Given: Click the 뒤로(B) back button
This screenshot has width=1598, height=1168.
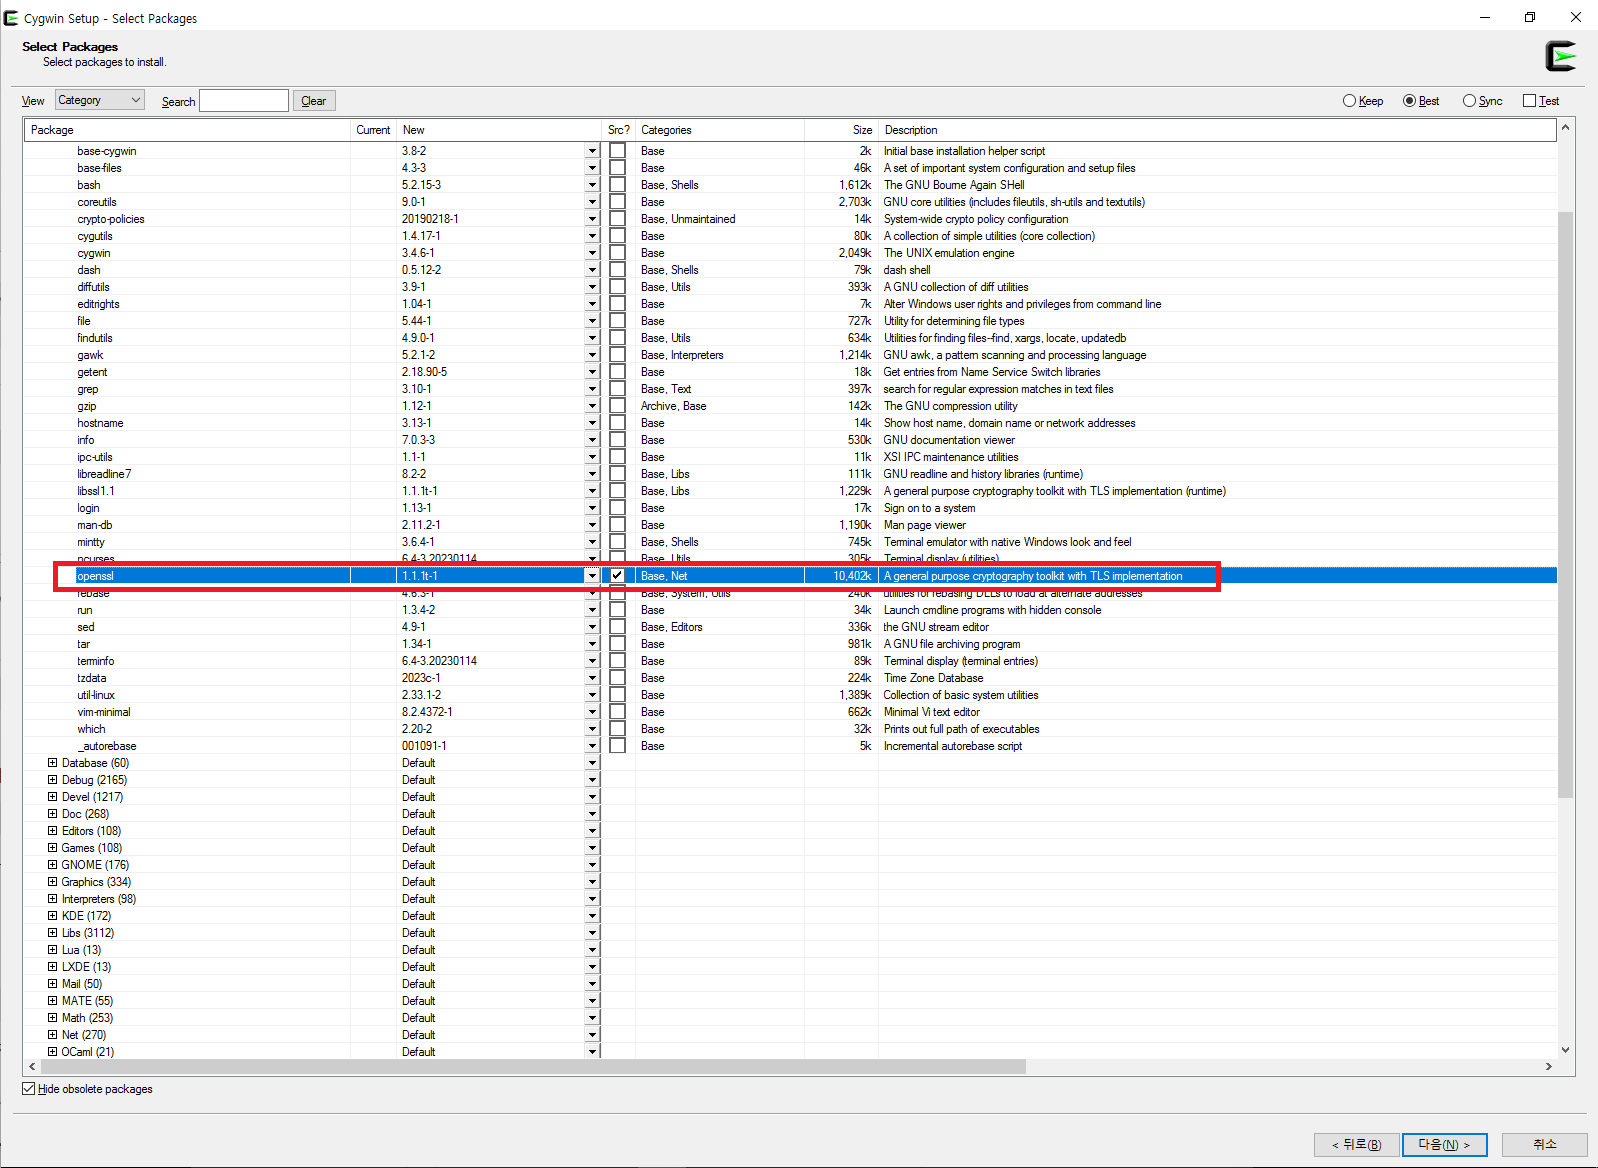Looking at the screenshot, I should 1356,1145.
